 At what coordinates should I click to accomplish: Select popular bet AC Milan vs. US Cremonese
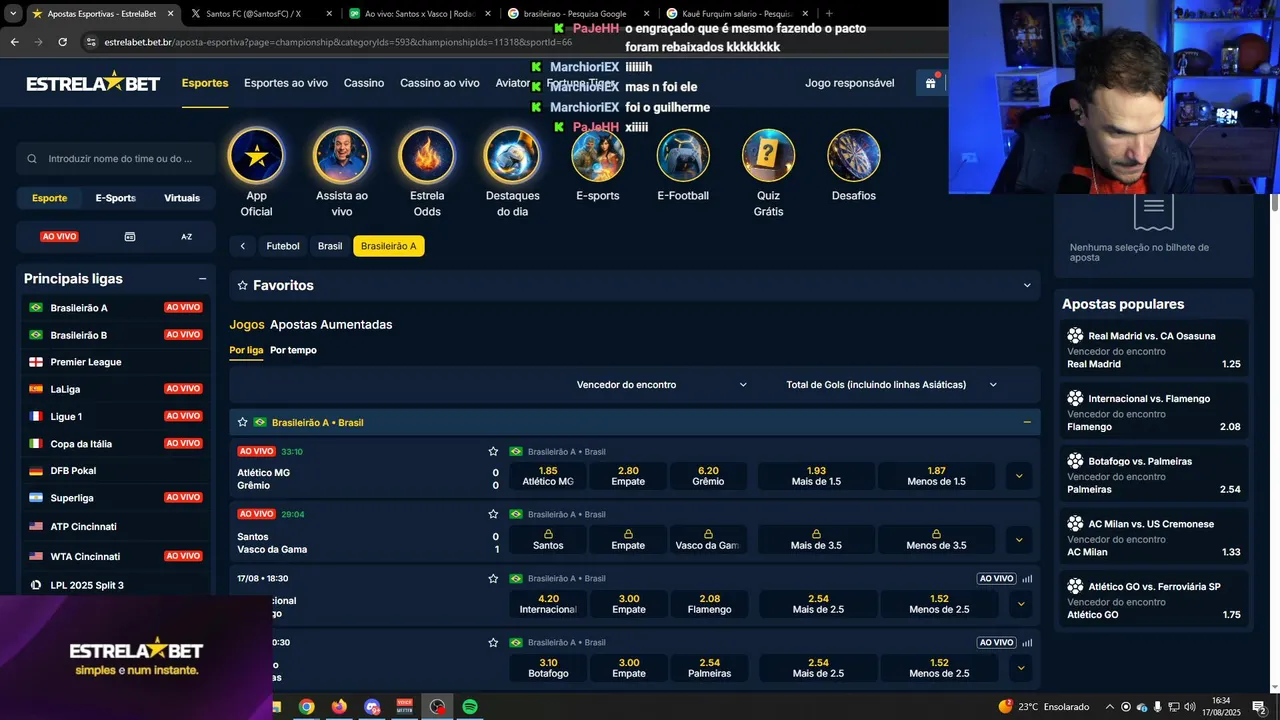click(1153, 537)
